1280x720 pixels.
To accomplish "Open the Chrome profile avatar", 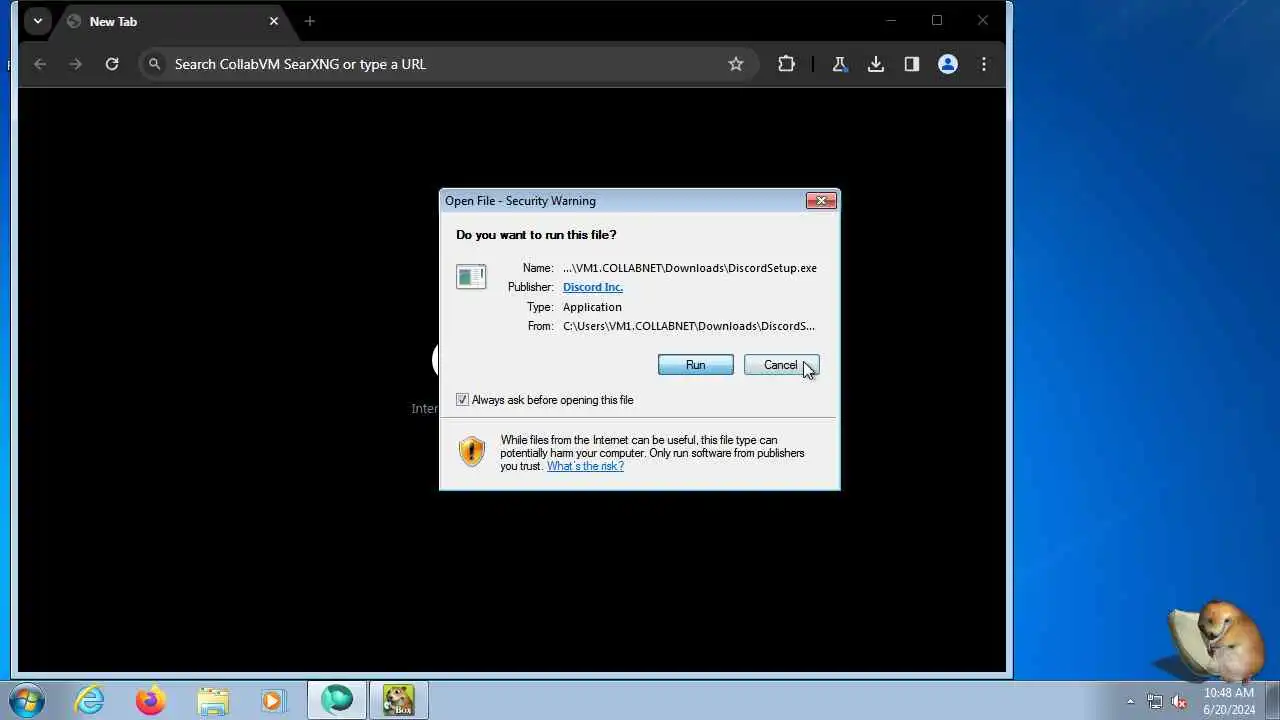I will 948,64.
